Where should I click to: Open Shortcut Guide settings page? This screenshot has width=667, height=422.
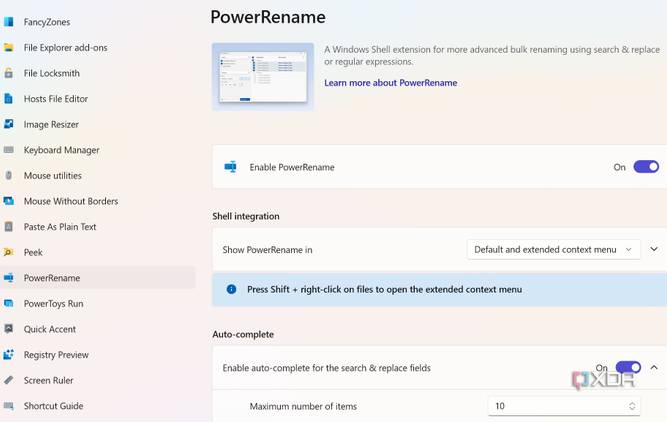(54, 406)
